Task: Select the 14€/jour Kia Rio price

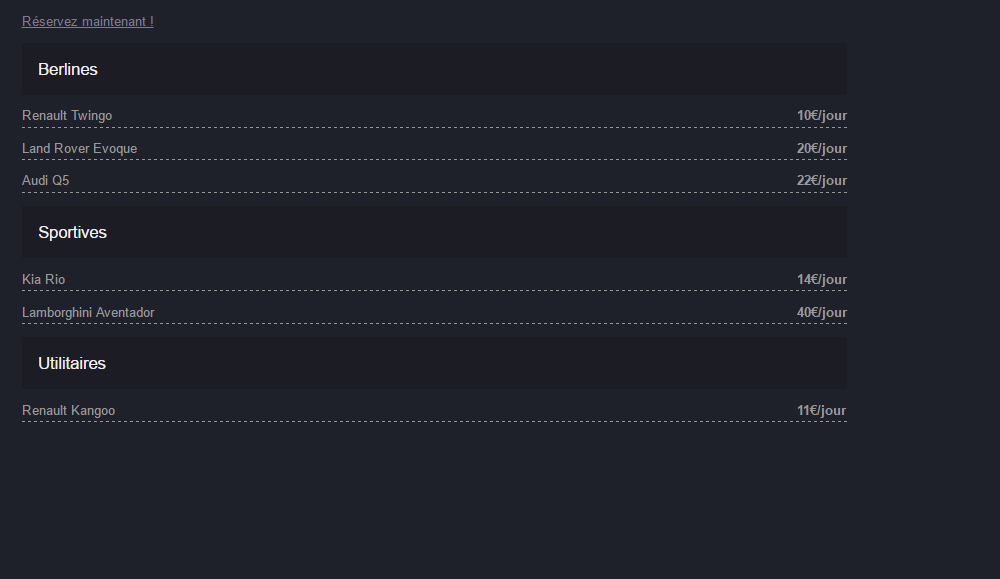Action: coord(821,279)
